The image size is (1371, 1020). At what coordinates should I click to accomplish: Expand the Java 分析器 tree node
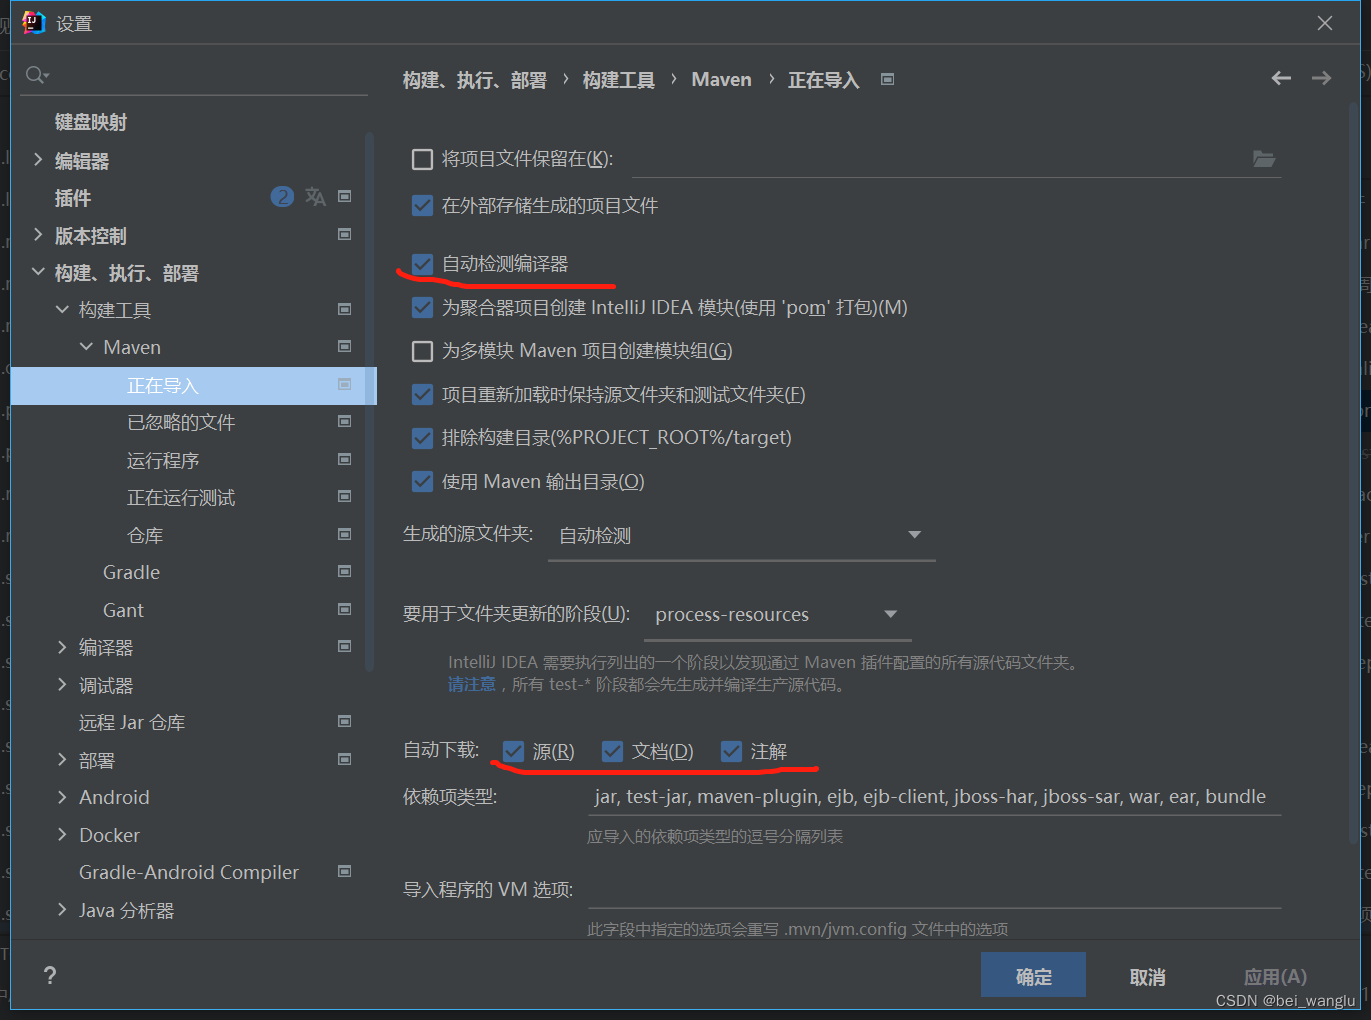62,910
